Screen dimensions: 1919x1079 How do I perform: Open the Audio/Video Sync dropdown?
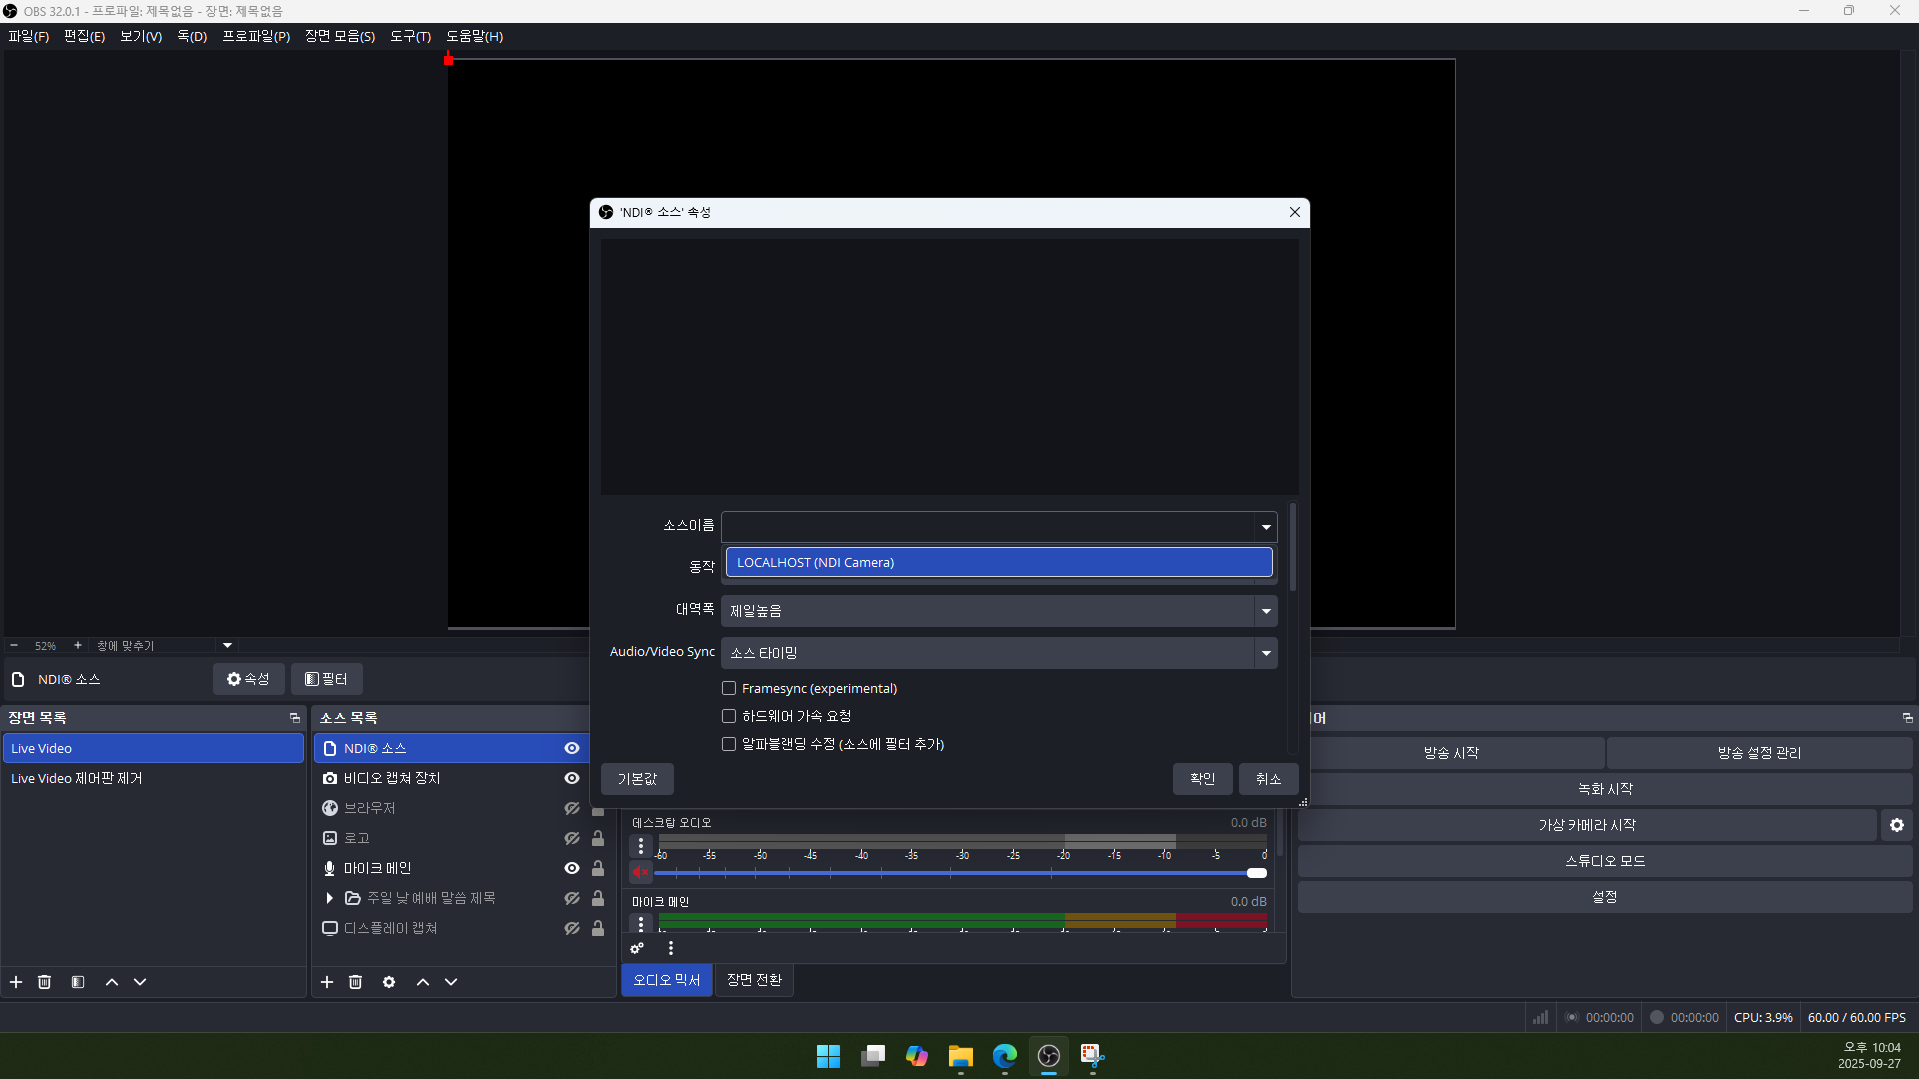(x=998, y=652)
